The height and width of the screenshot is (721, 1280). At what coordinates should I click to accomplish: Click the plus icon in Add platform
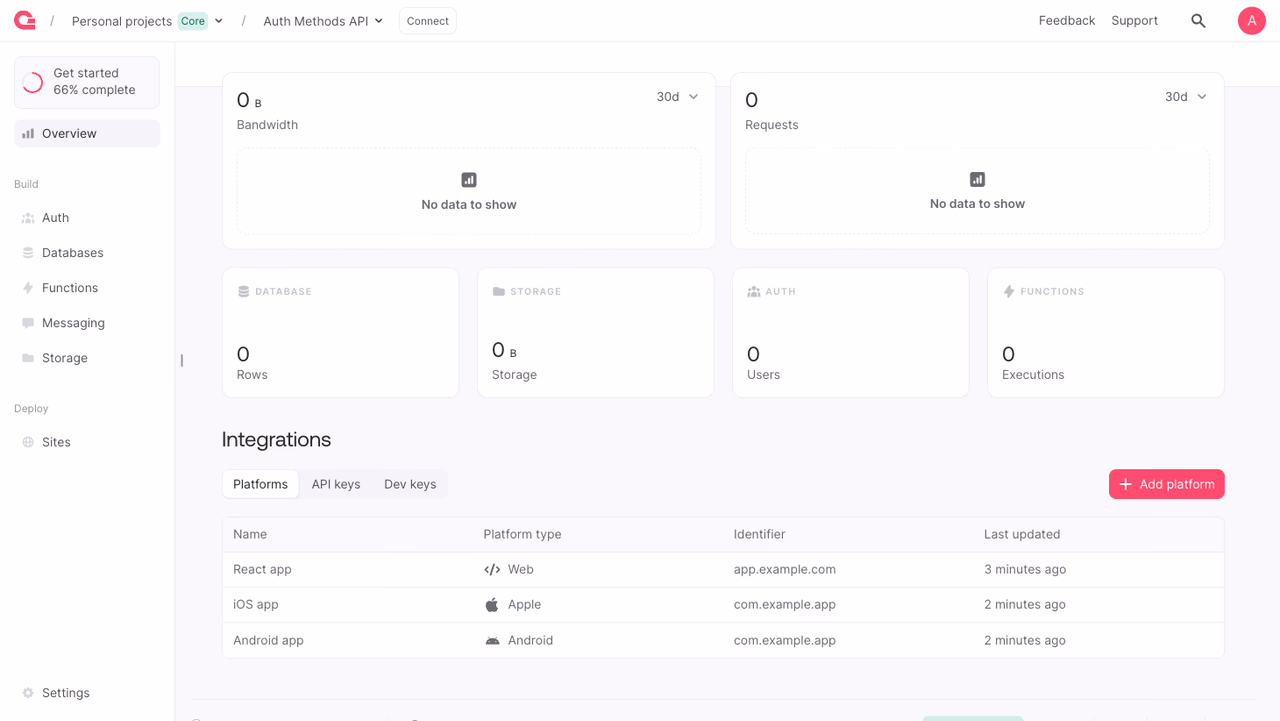tap(1125, 484)
